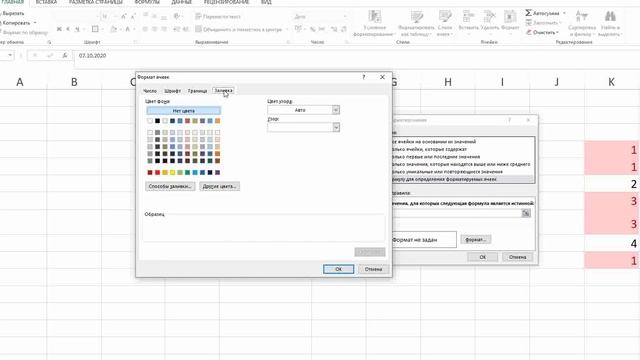Select rule type 'только первые или последние значения'
Viewport: 640px width, 360px height.
pyautogui.click(x=463, y=157)
